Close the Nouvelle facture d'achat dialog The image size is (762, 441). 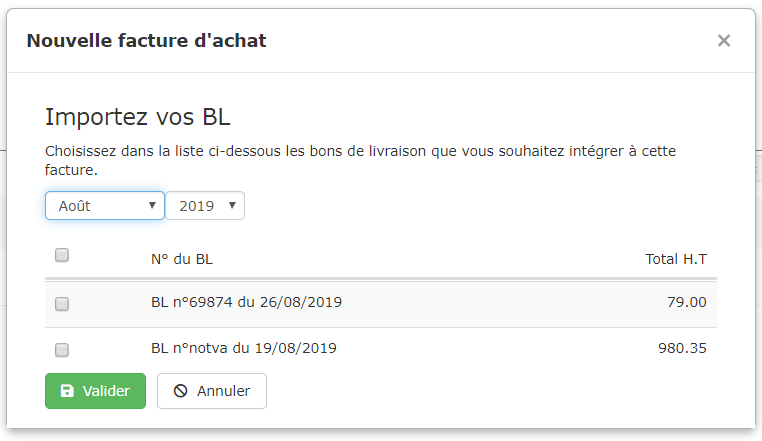coord(724,41)
